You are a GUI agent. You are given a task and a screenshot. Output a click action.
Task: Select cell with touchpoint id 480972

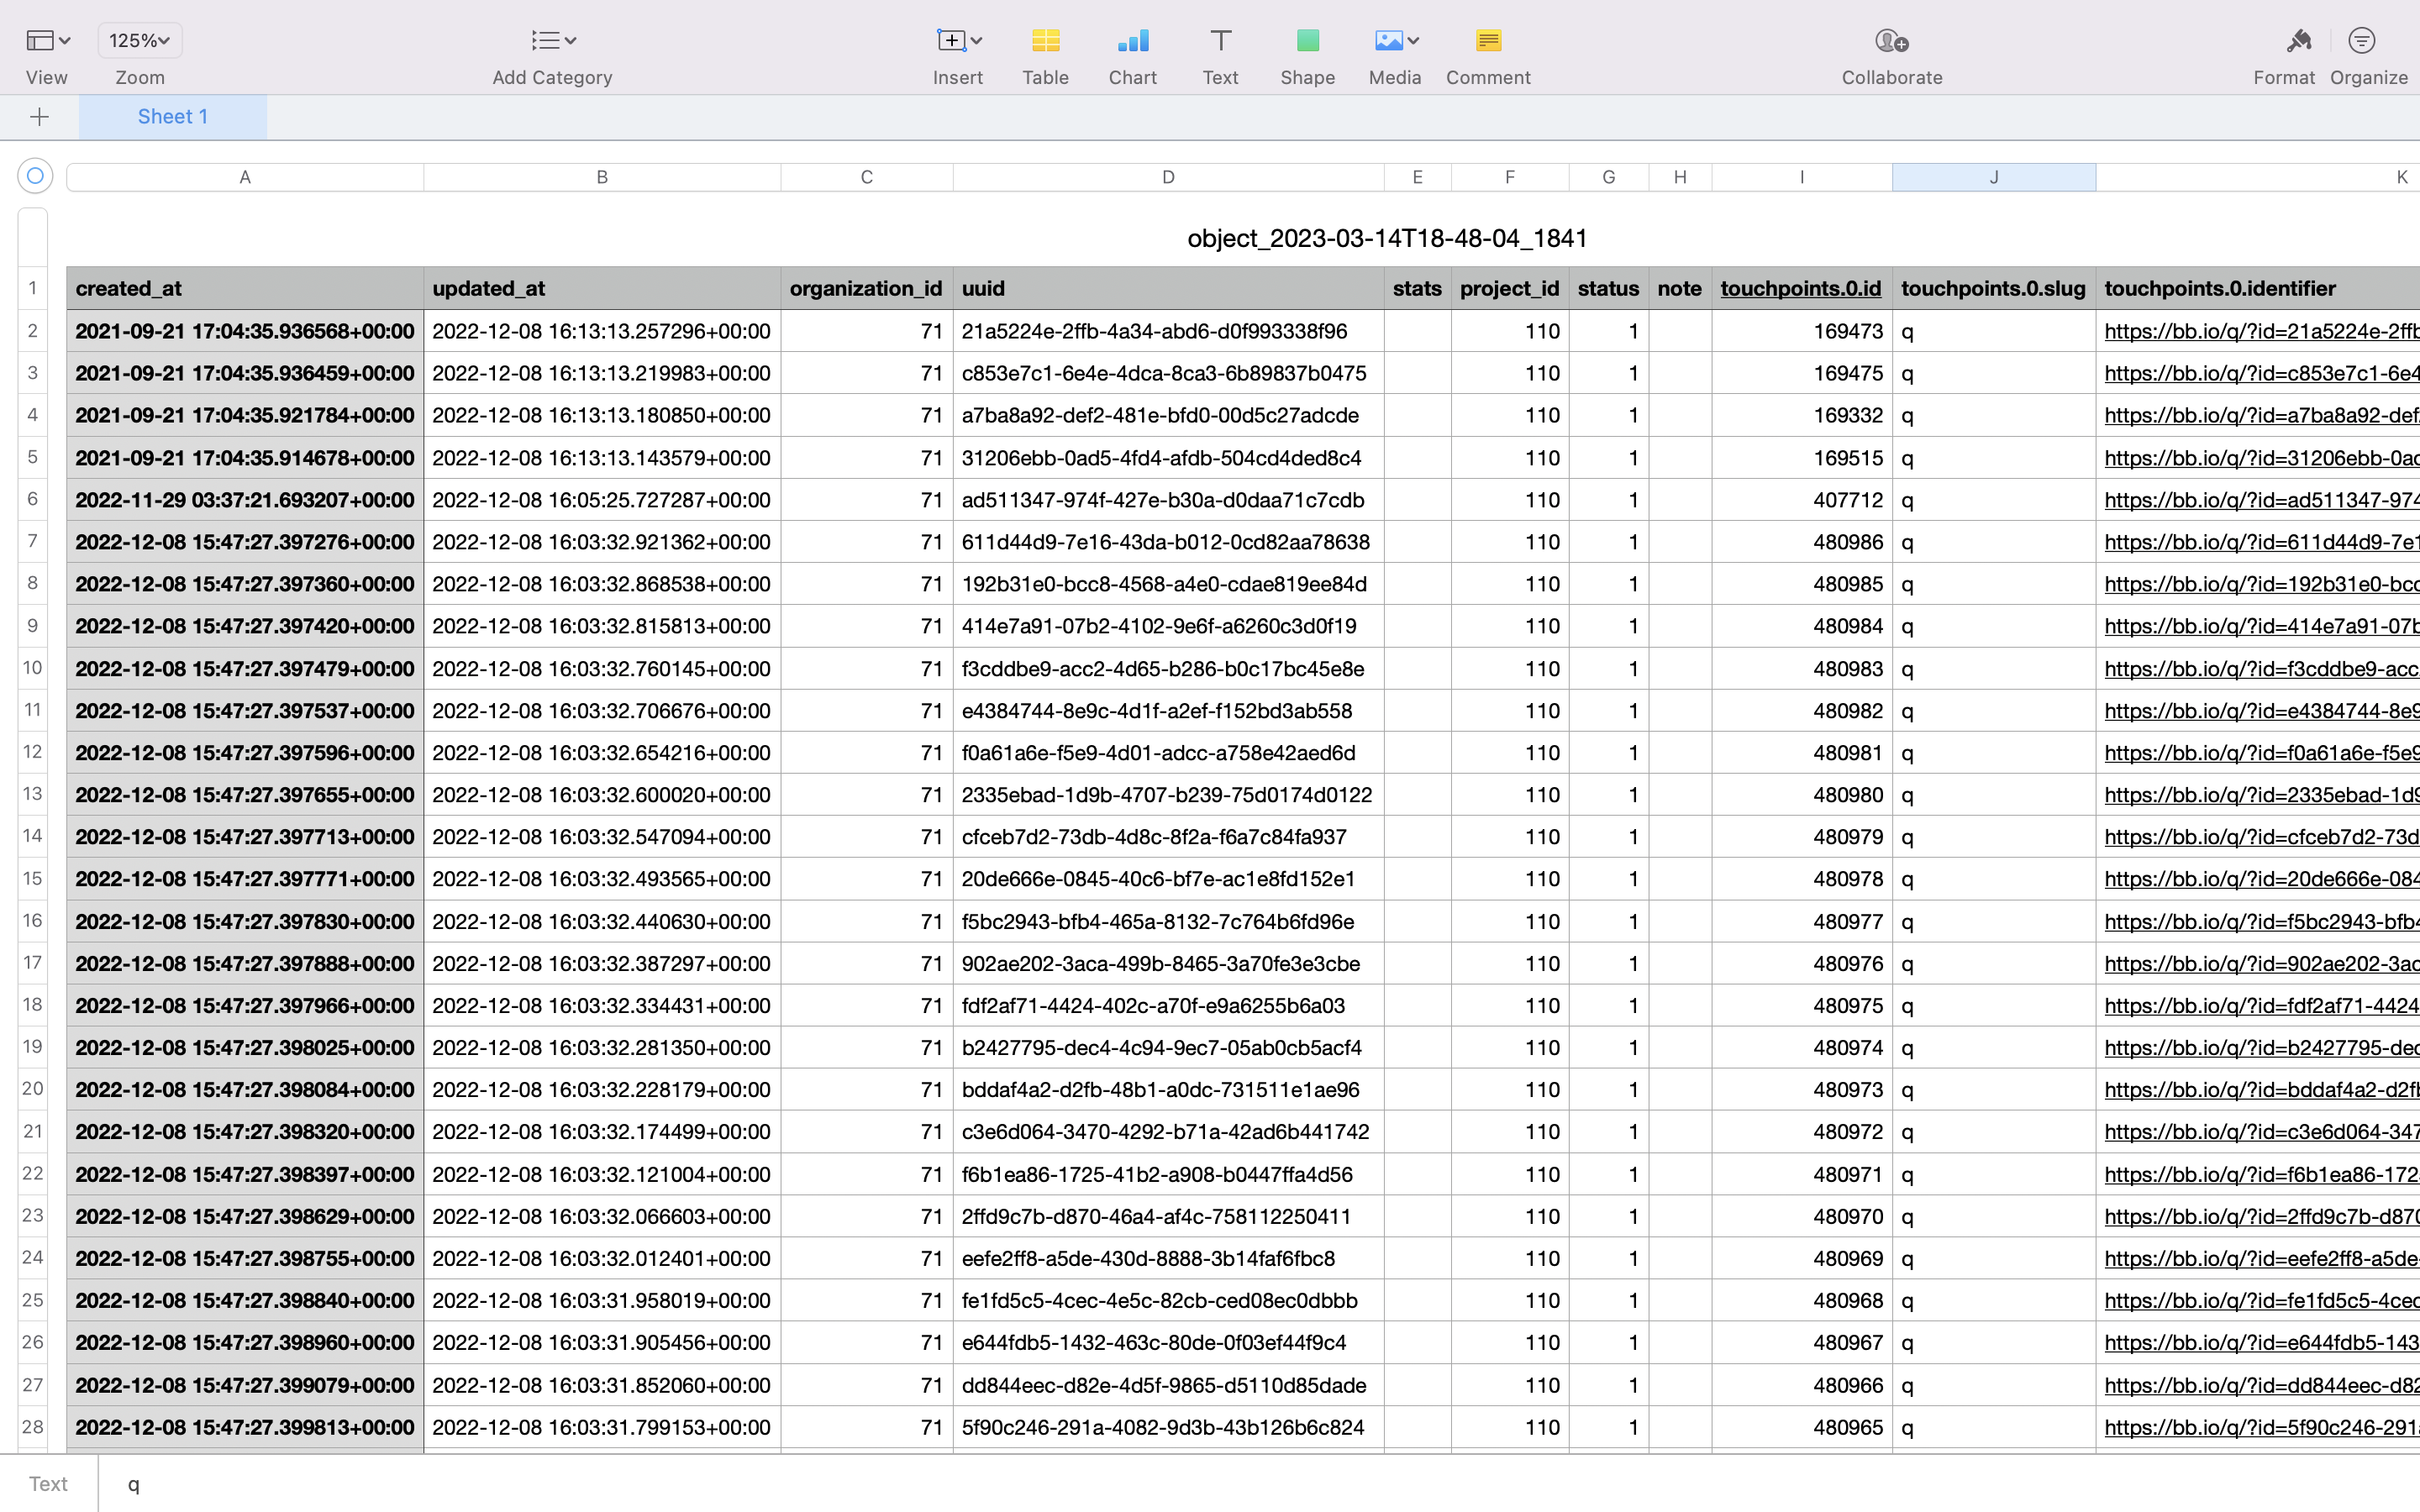click(x=1801, y=1132)
